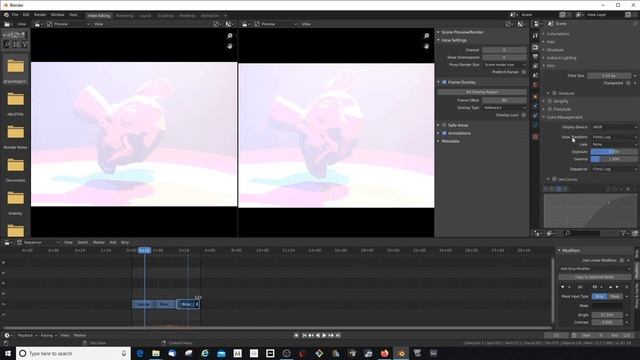This screenshot has height=360, width=640.
Task: Open Add menu in sequencer header
Action: coord(113,242)
